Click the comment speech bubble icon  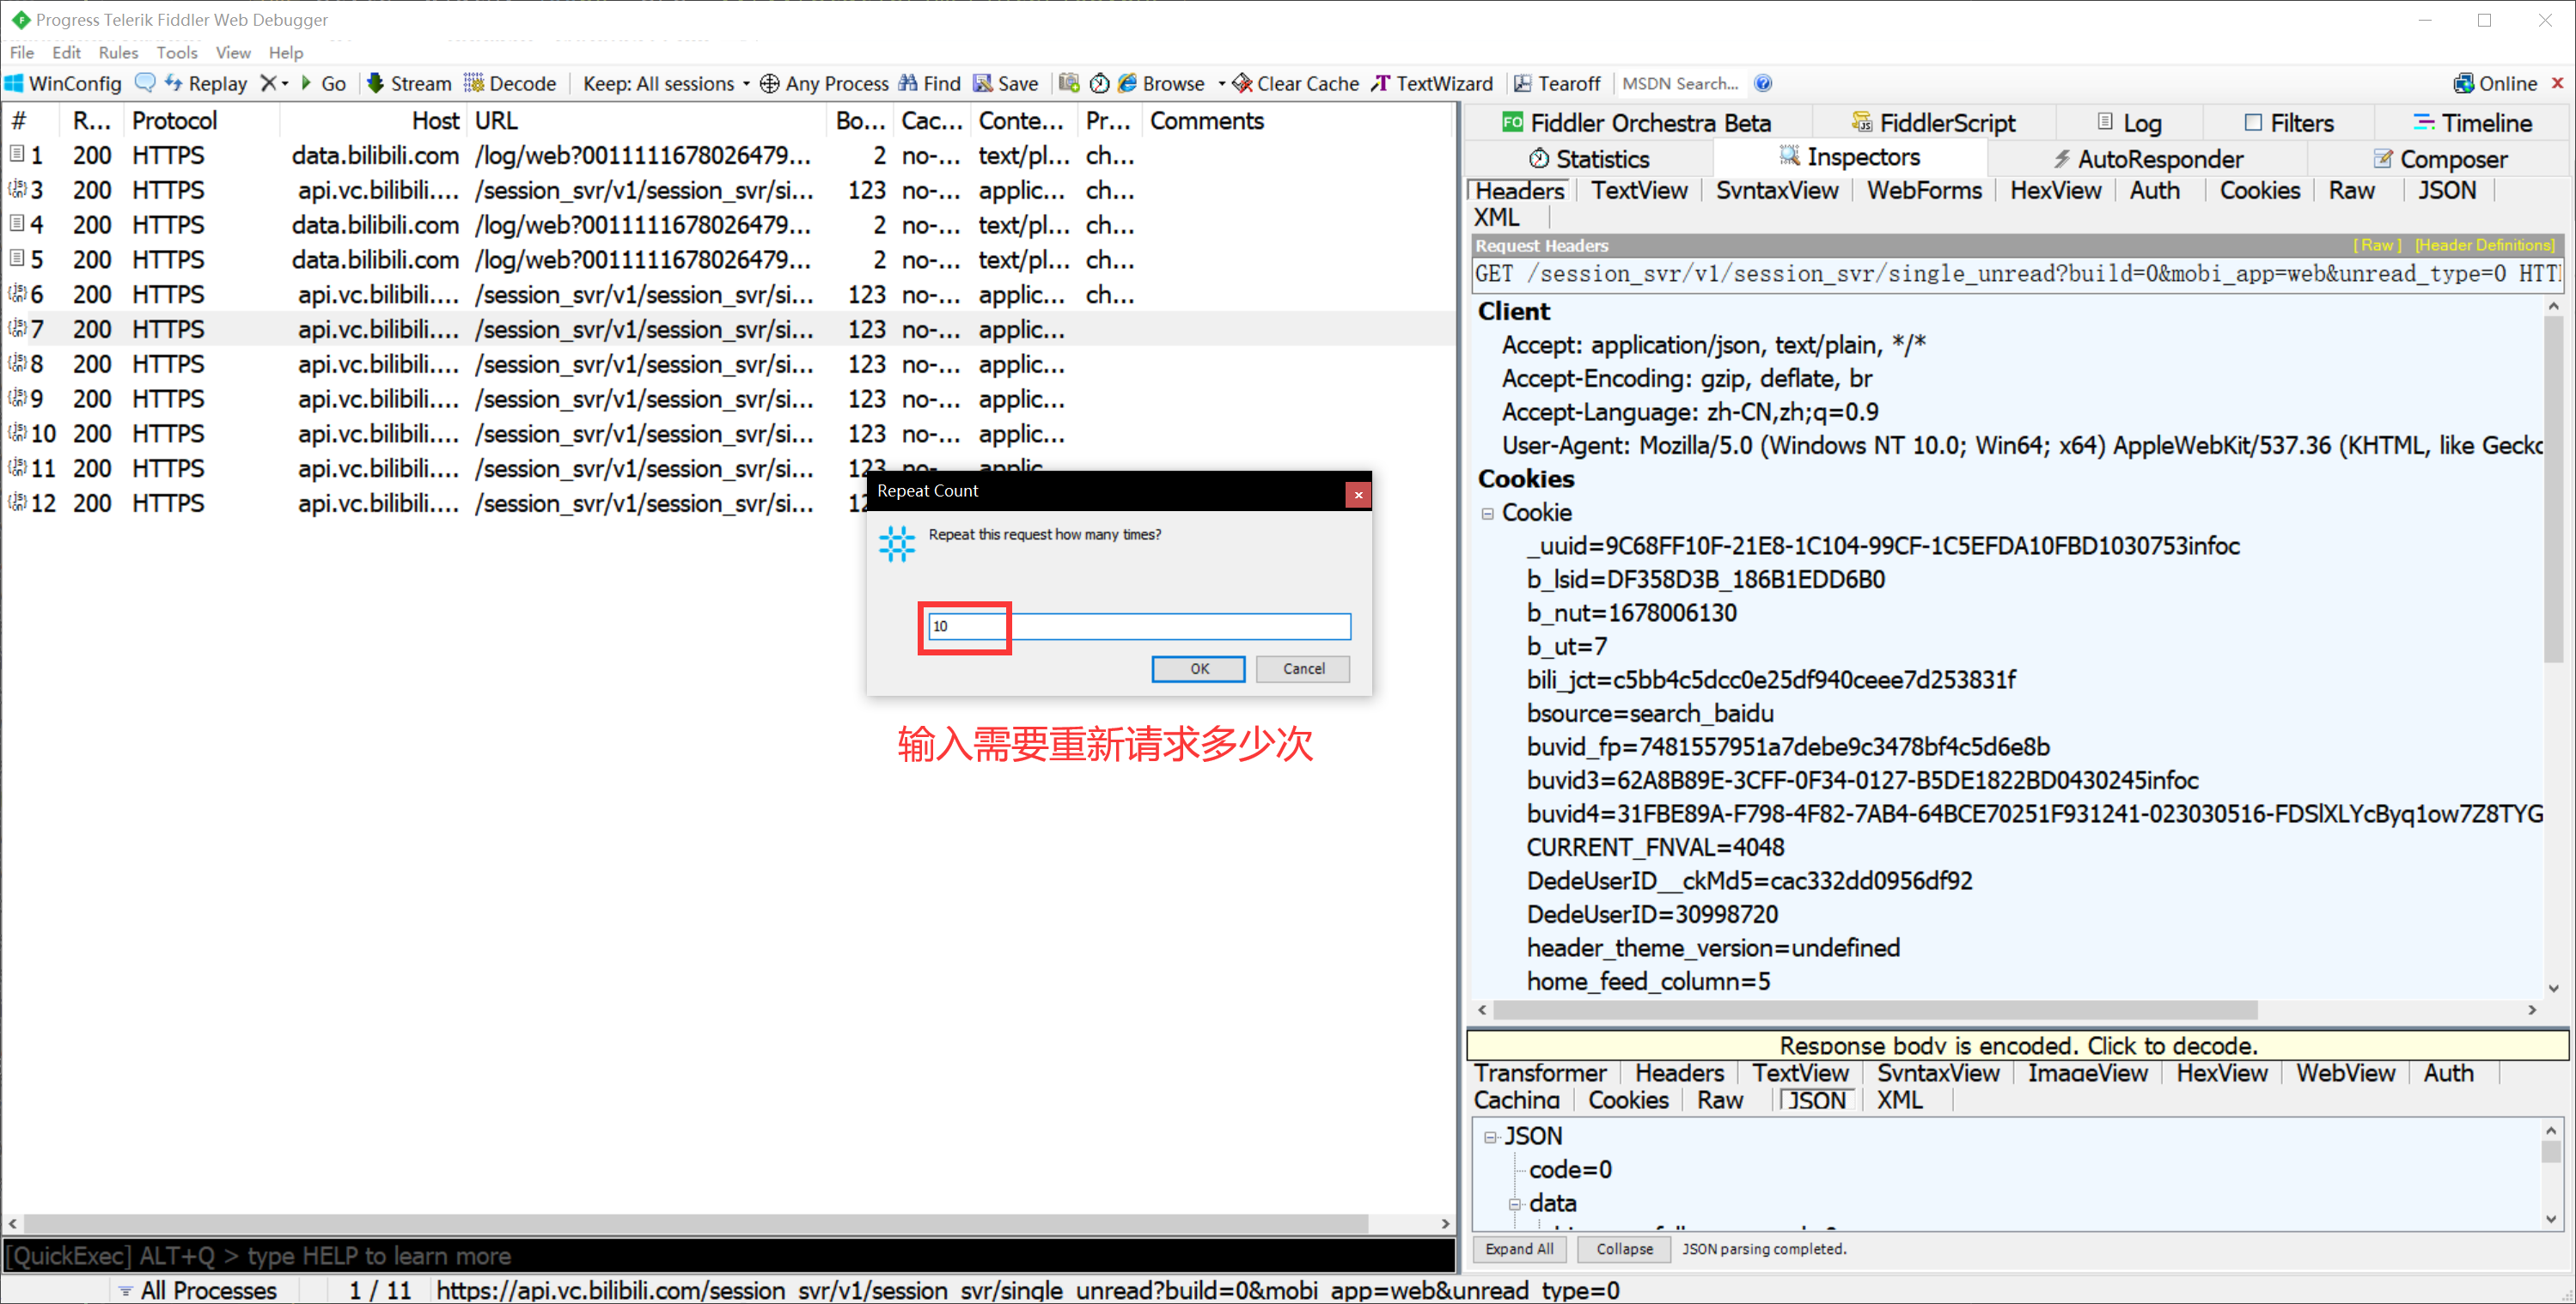(x=145, y=83)
